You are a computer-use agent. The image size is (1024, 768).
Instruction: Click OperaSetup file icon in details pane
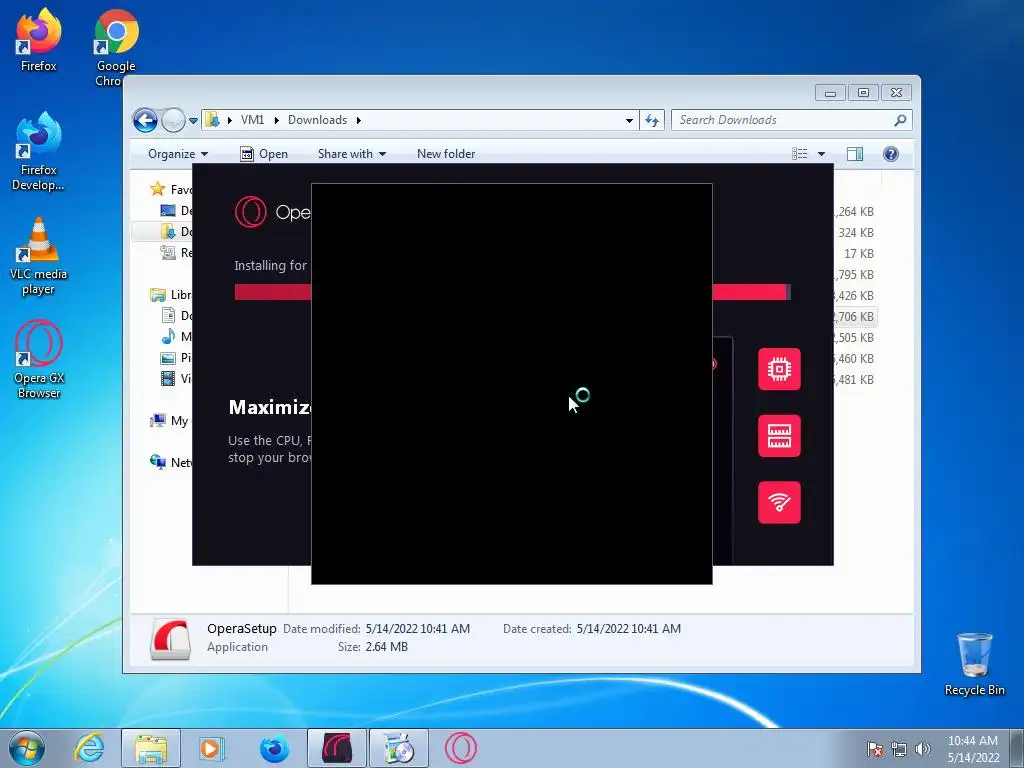tap(170, 639)
